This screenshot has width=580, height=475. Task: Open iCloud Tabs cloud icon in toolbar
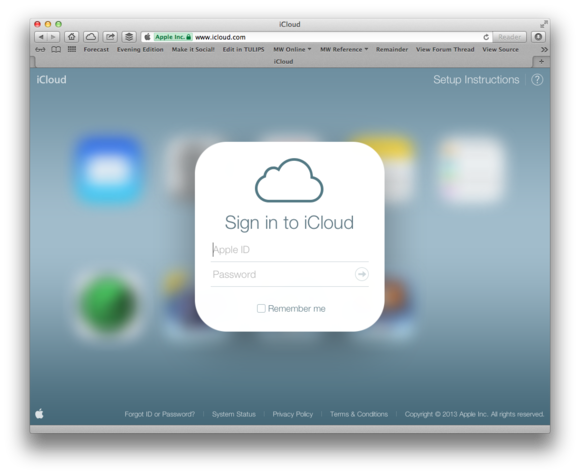tap(91, 37)
